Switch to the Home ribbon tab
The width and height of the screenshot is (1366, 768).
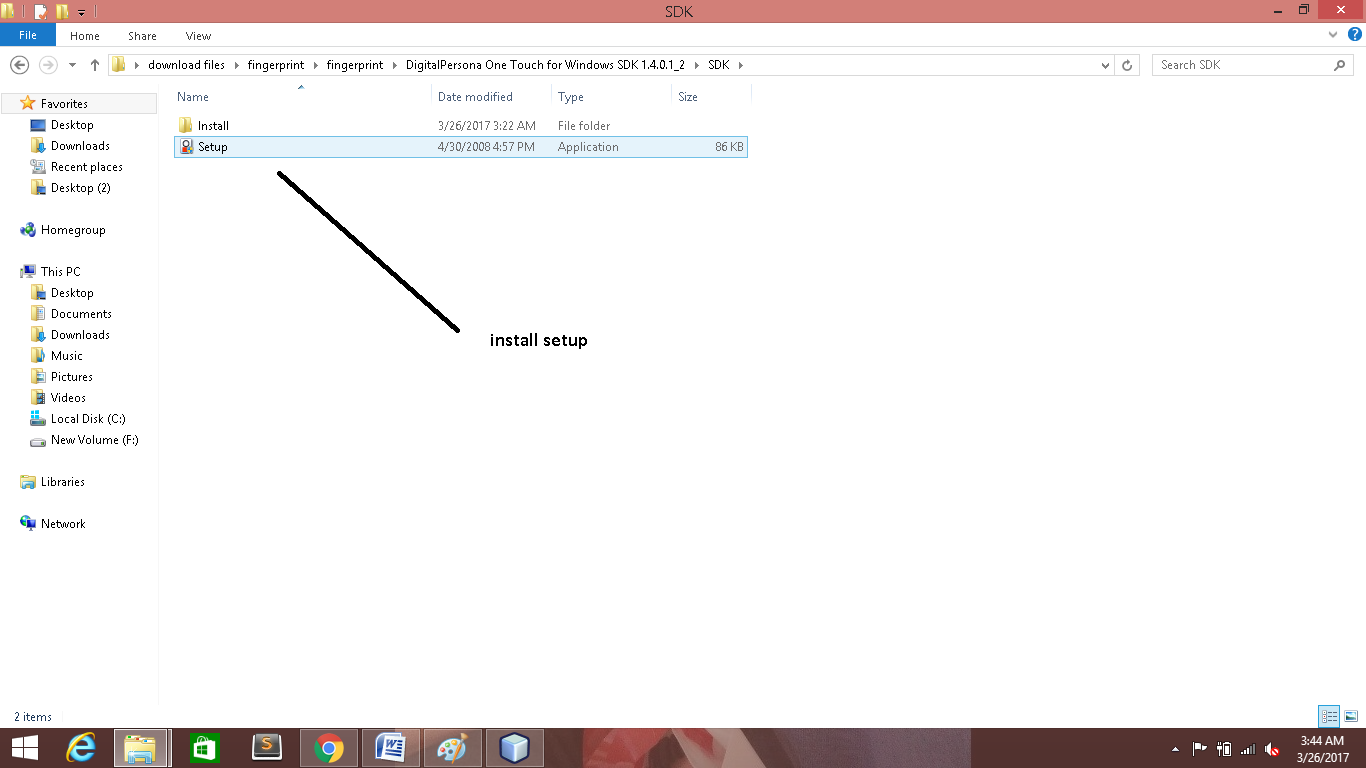click(85, 36)
